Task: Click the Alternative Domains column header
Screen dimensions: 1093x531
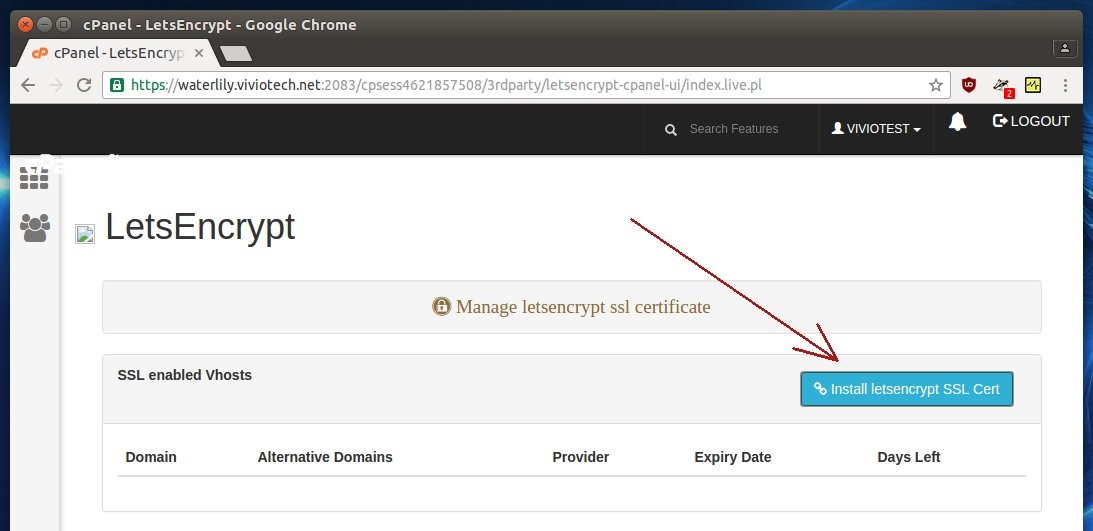Action: pyautogui.click(x=325, y=457)
